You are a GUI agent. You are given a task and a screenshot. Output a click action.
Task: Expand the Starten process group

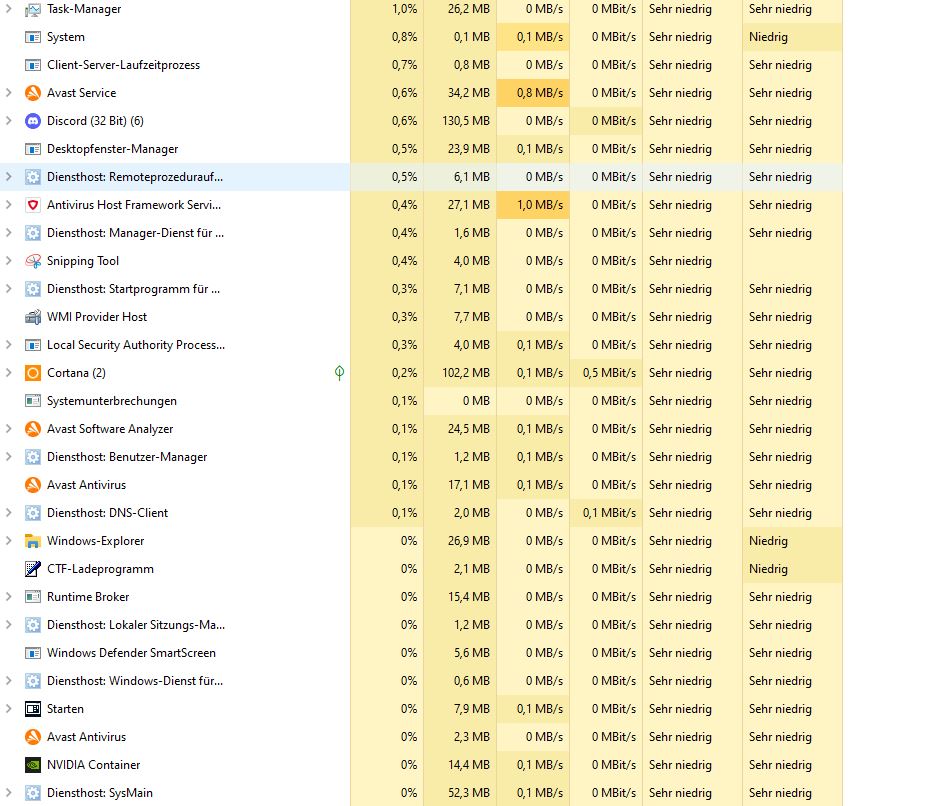(x=8, y=709)
